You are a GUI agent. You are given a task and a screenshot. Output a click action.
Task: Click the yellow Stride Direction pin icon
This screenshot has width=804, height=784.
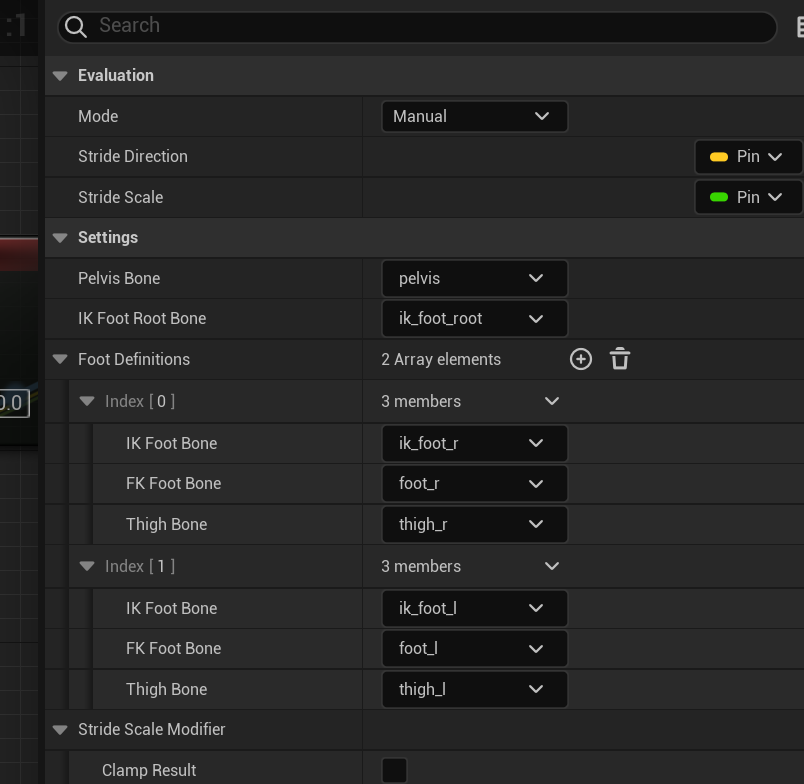coord(719,157)
